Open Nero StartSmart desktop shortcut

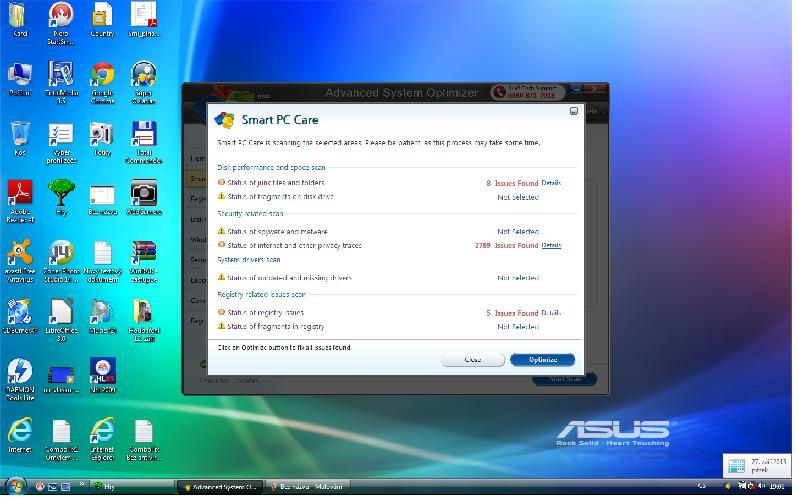[61, 22]
